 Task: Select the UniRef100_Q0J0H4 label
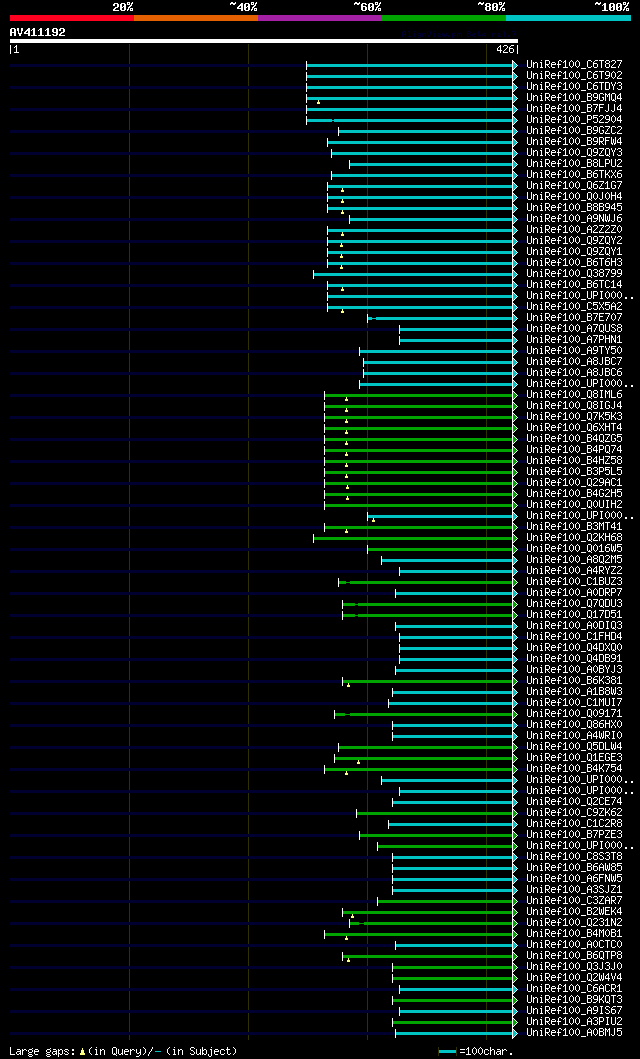(x=575, y=197)
